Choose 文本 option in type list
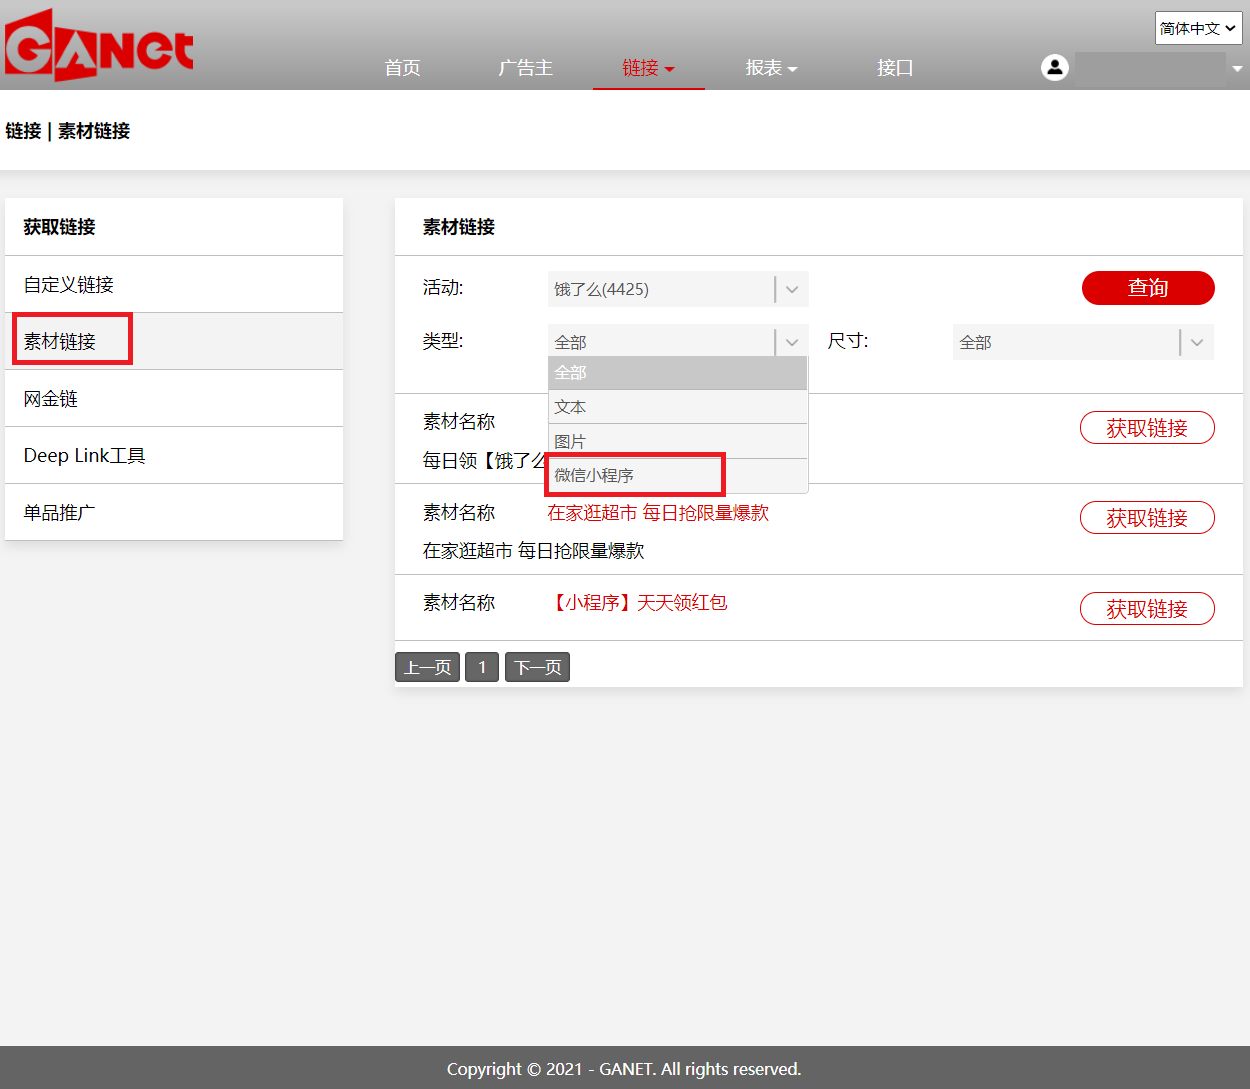Viewport: 1250px width, 1089px height. 678,407
